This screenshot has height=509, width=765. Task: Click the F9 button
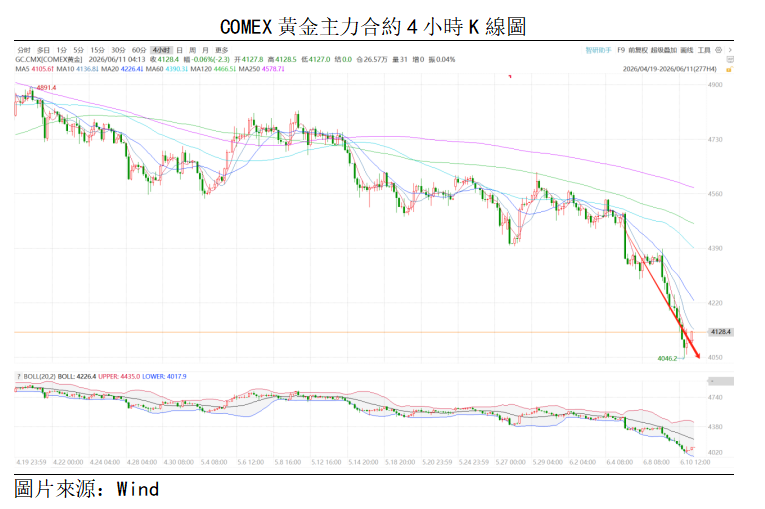click(621, 50)
